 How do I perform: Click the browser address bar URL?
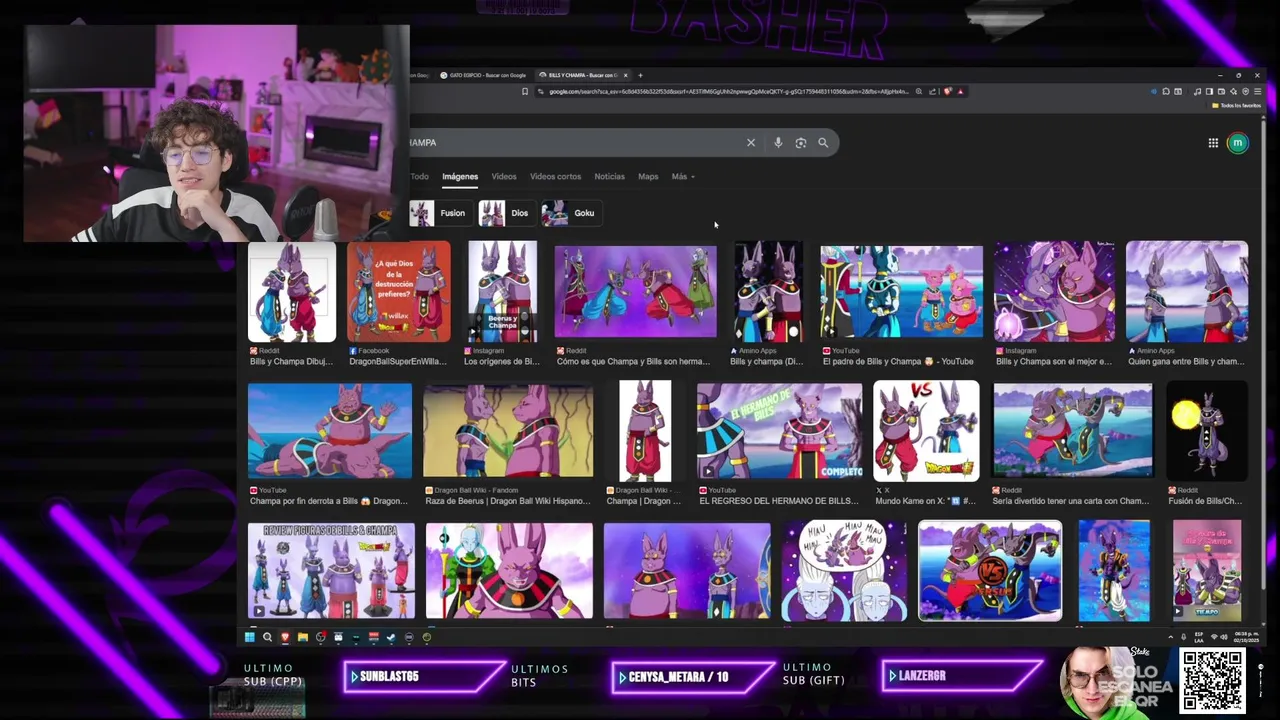[728, 91]
